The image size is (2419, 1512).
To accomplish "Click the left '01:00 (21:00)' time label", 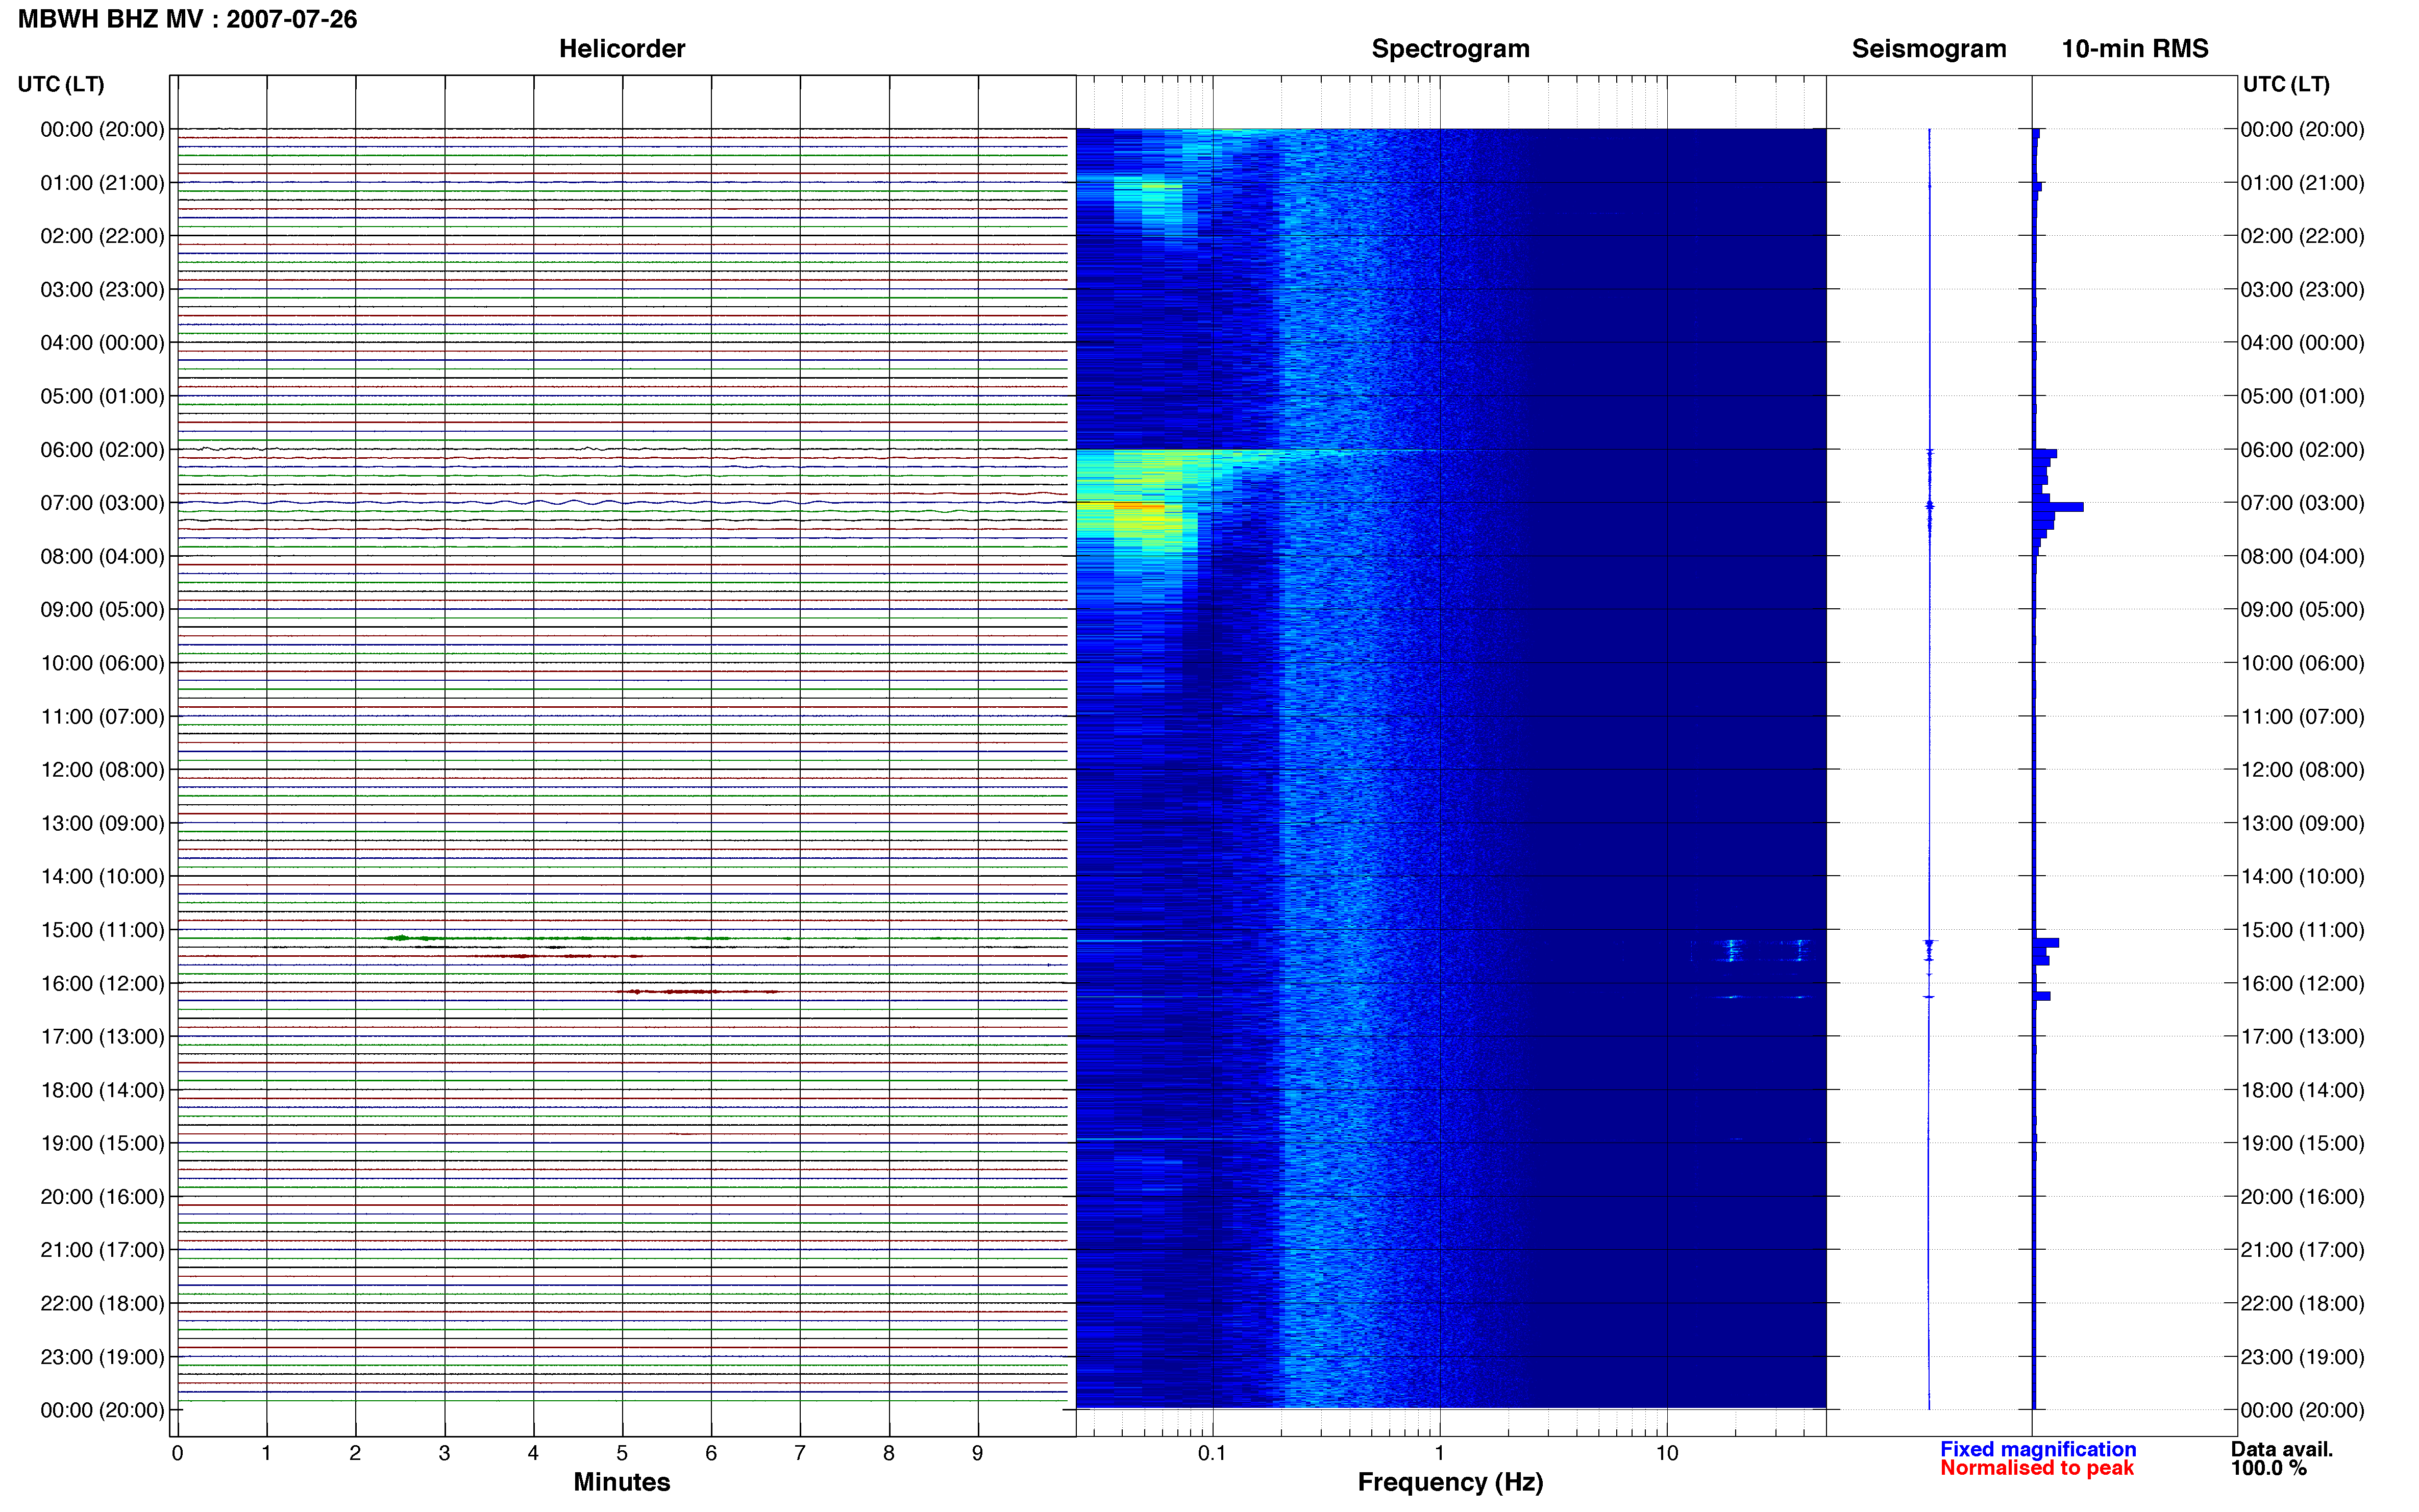I will (102, 183).
